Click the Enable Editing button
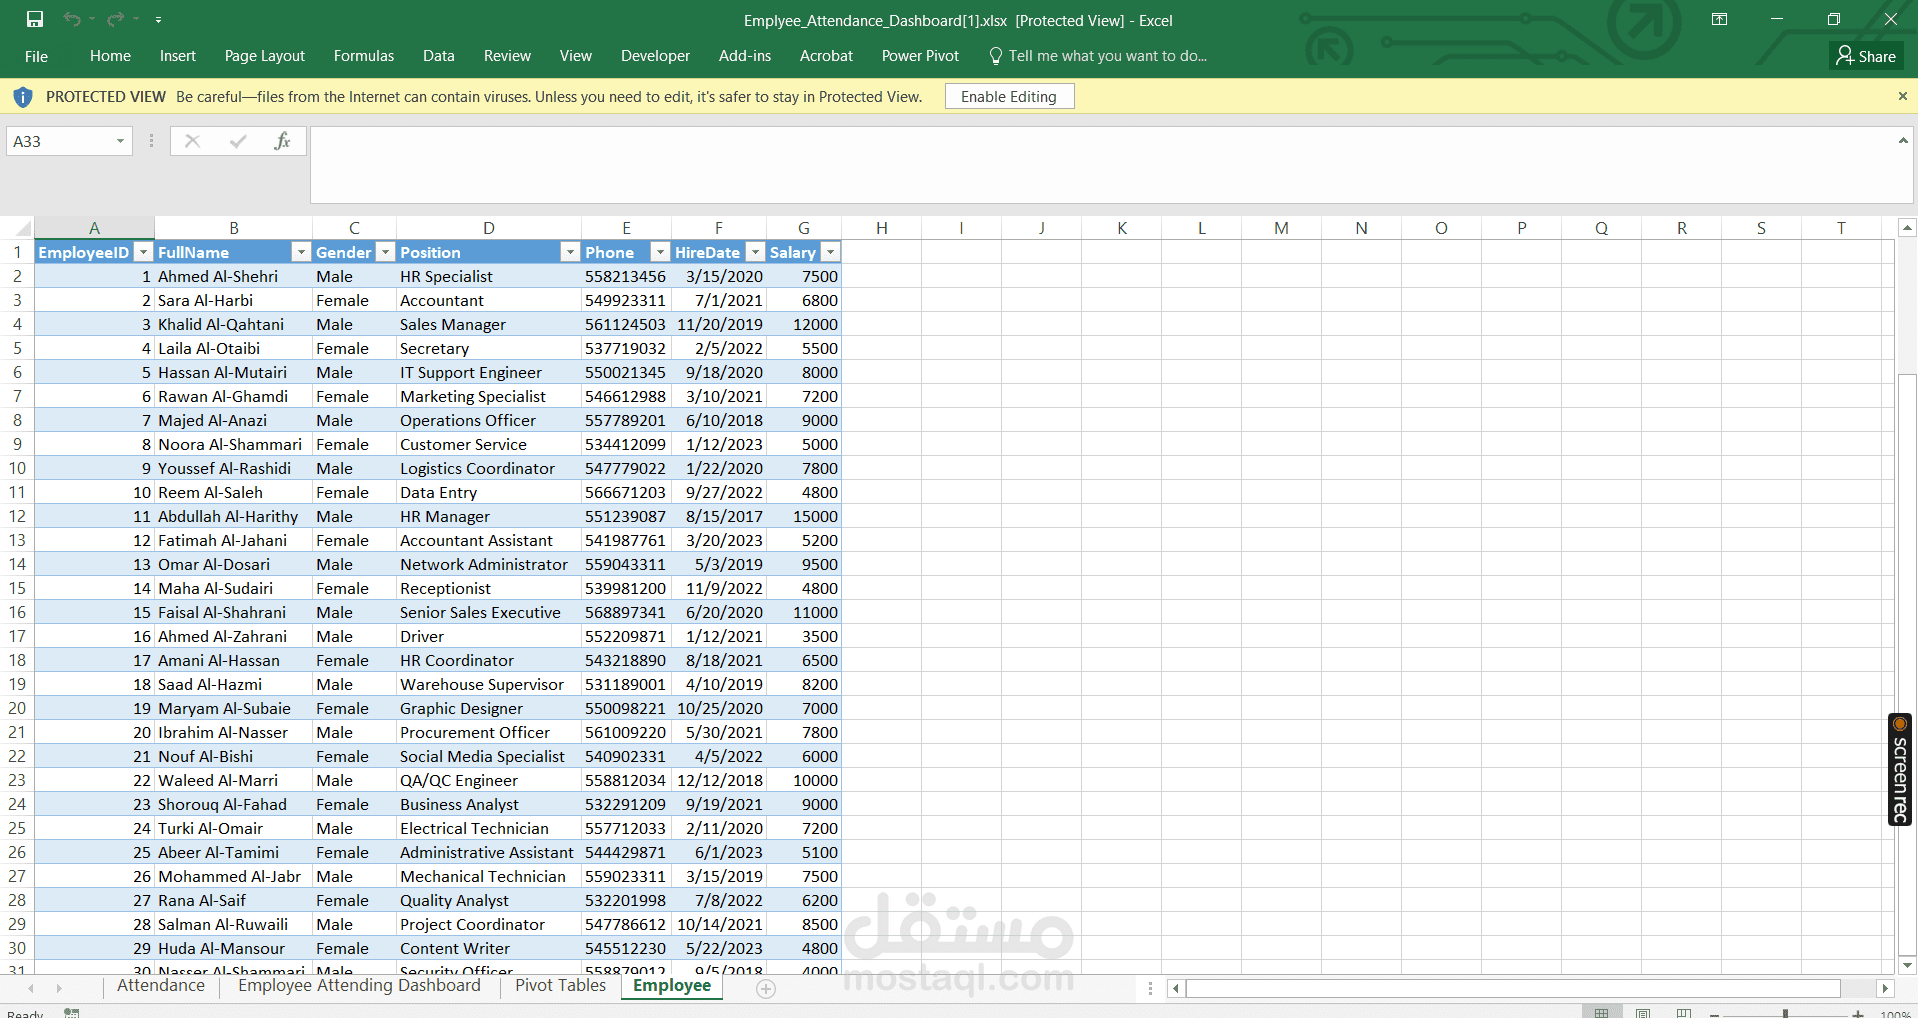 click(x=1009, y=96)
